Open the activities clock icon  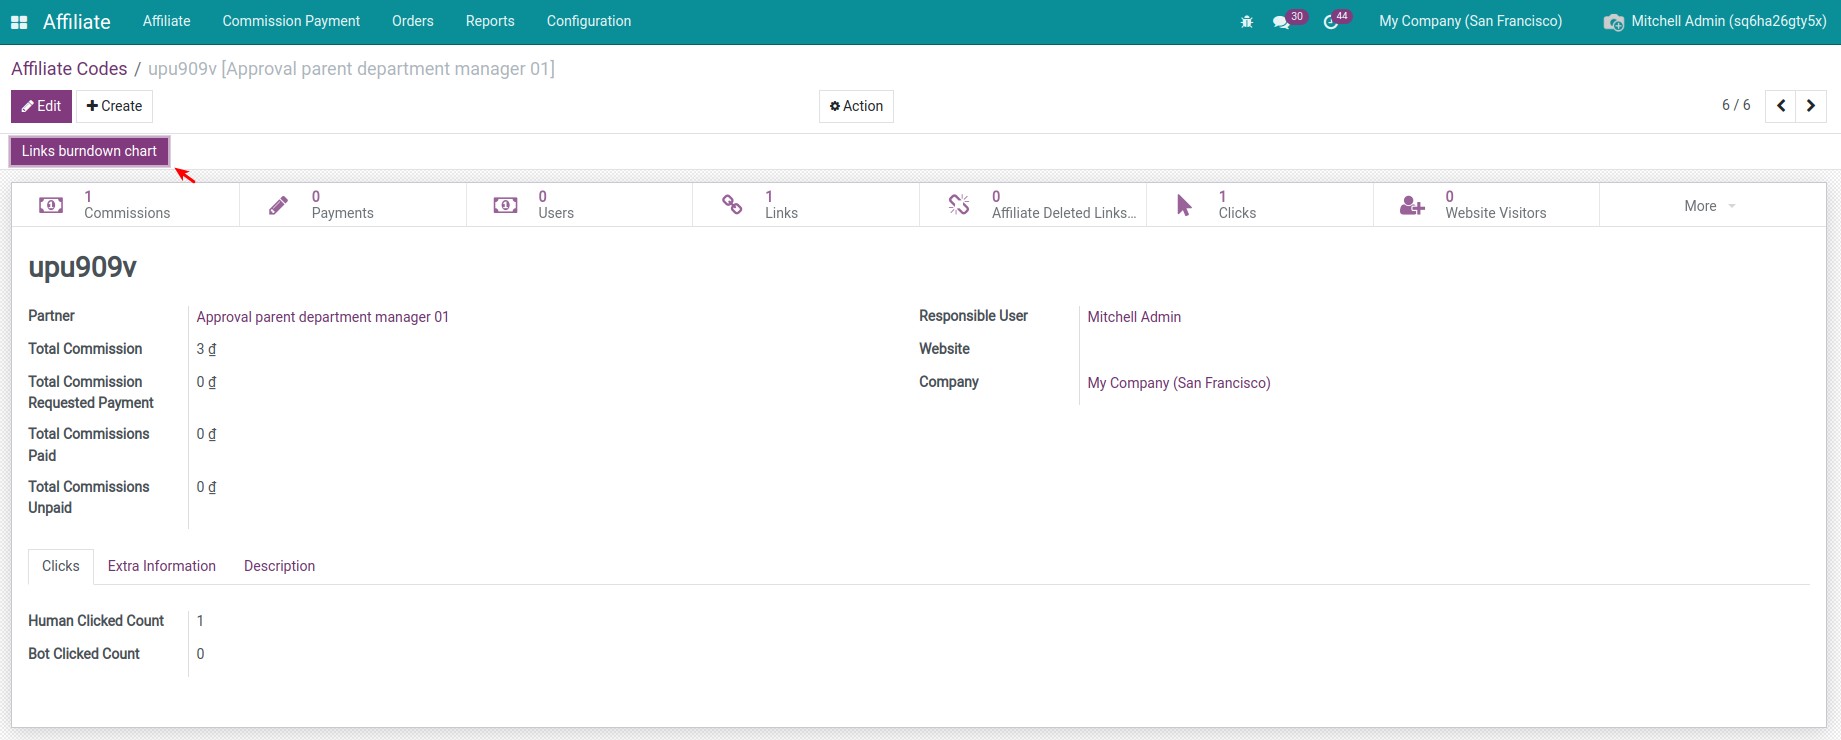tap(1331, 22)
